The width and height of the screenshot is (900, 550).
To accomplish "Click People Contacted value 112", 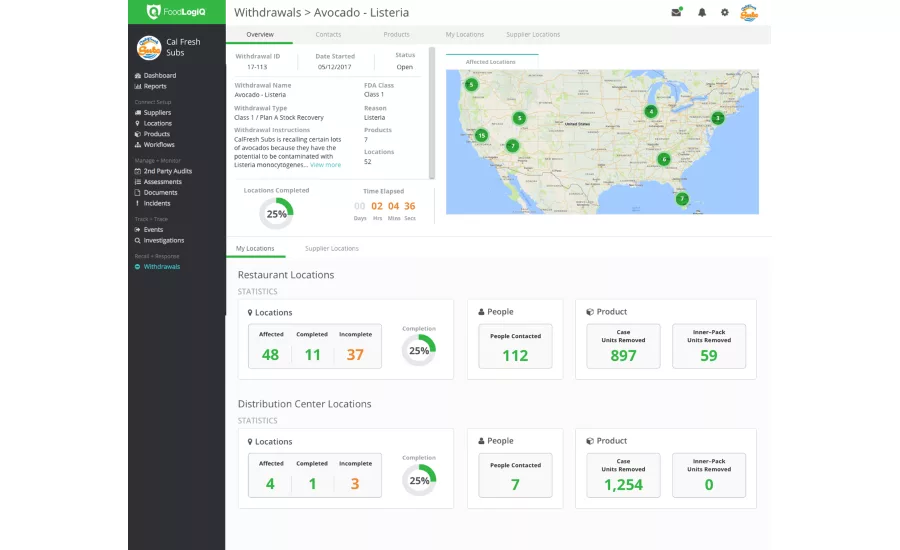I will click(x=515, y=356).
